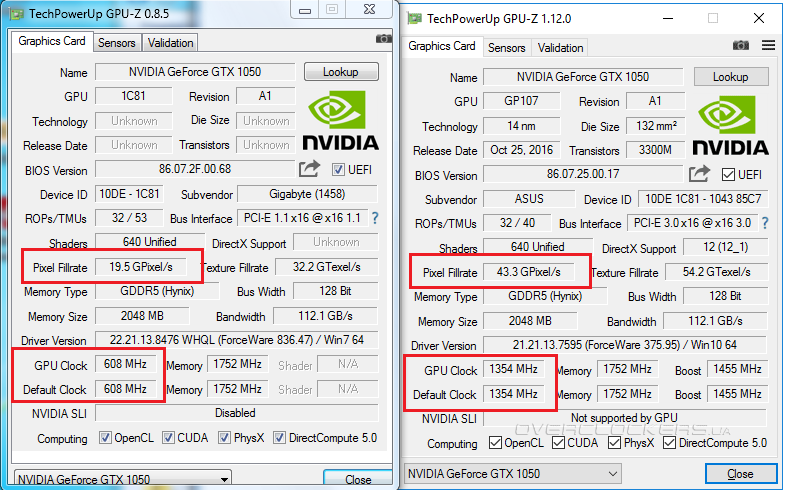Select Graphics Card tab in GPU-Z 0.8.5
Screen dimensions: 788x490
click(52, 41)
